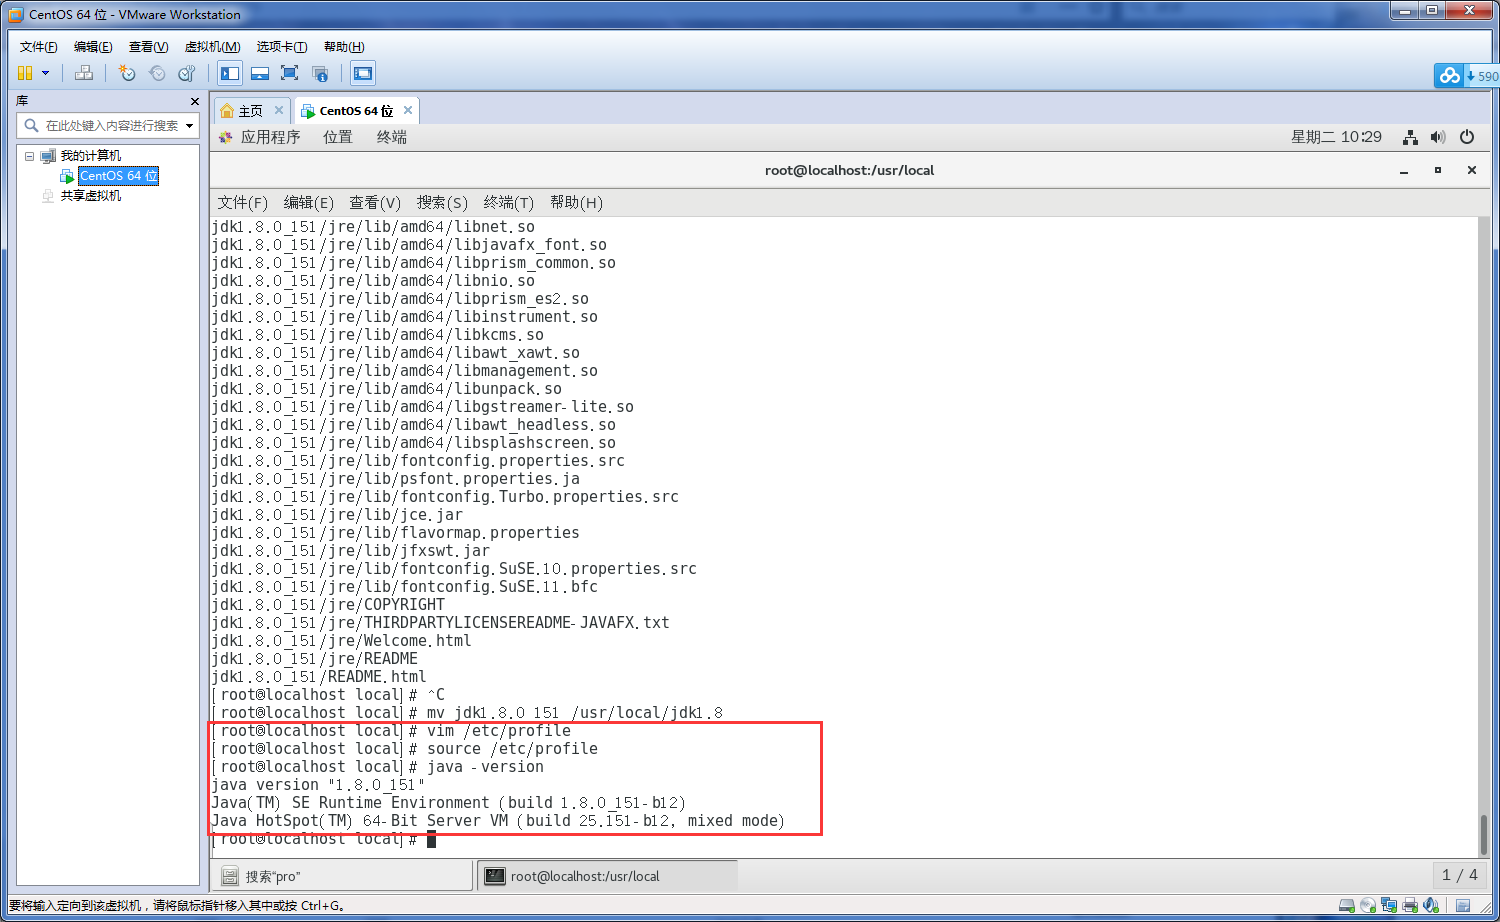This screenshot has height=922, width=1500.
Task: Open VMware 查看(V) menu
Action: click(148, 47)
